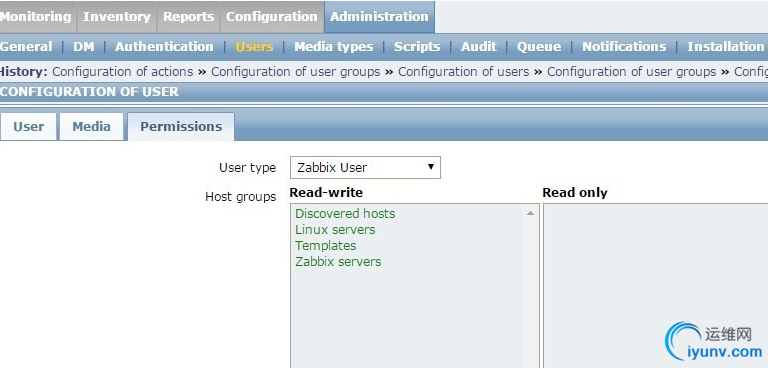Follow history link Configuration of actions
The height and width of the screenshot is (368, 768).
[x=122, y=72]
